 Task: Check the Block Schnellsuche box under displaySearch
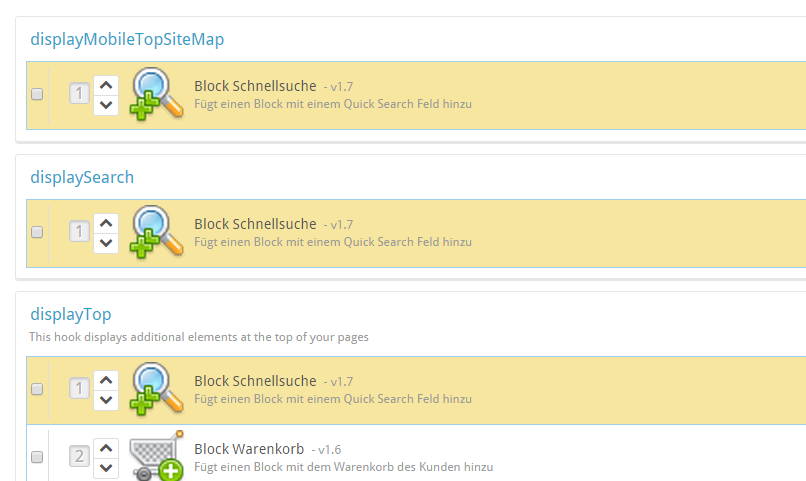37,232
